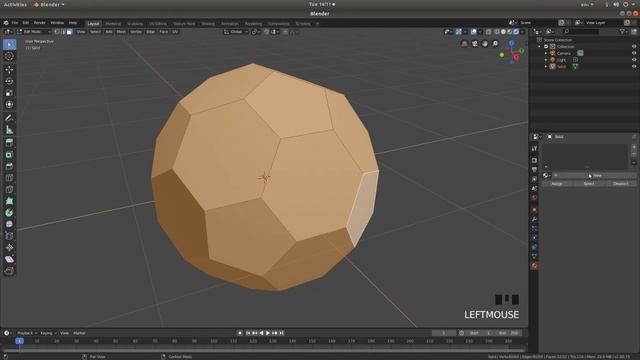Select the Spin tool
This screenshot has width=640, height=360.
pos(9,213)
